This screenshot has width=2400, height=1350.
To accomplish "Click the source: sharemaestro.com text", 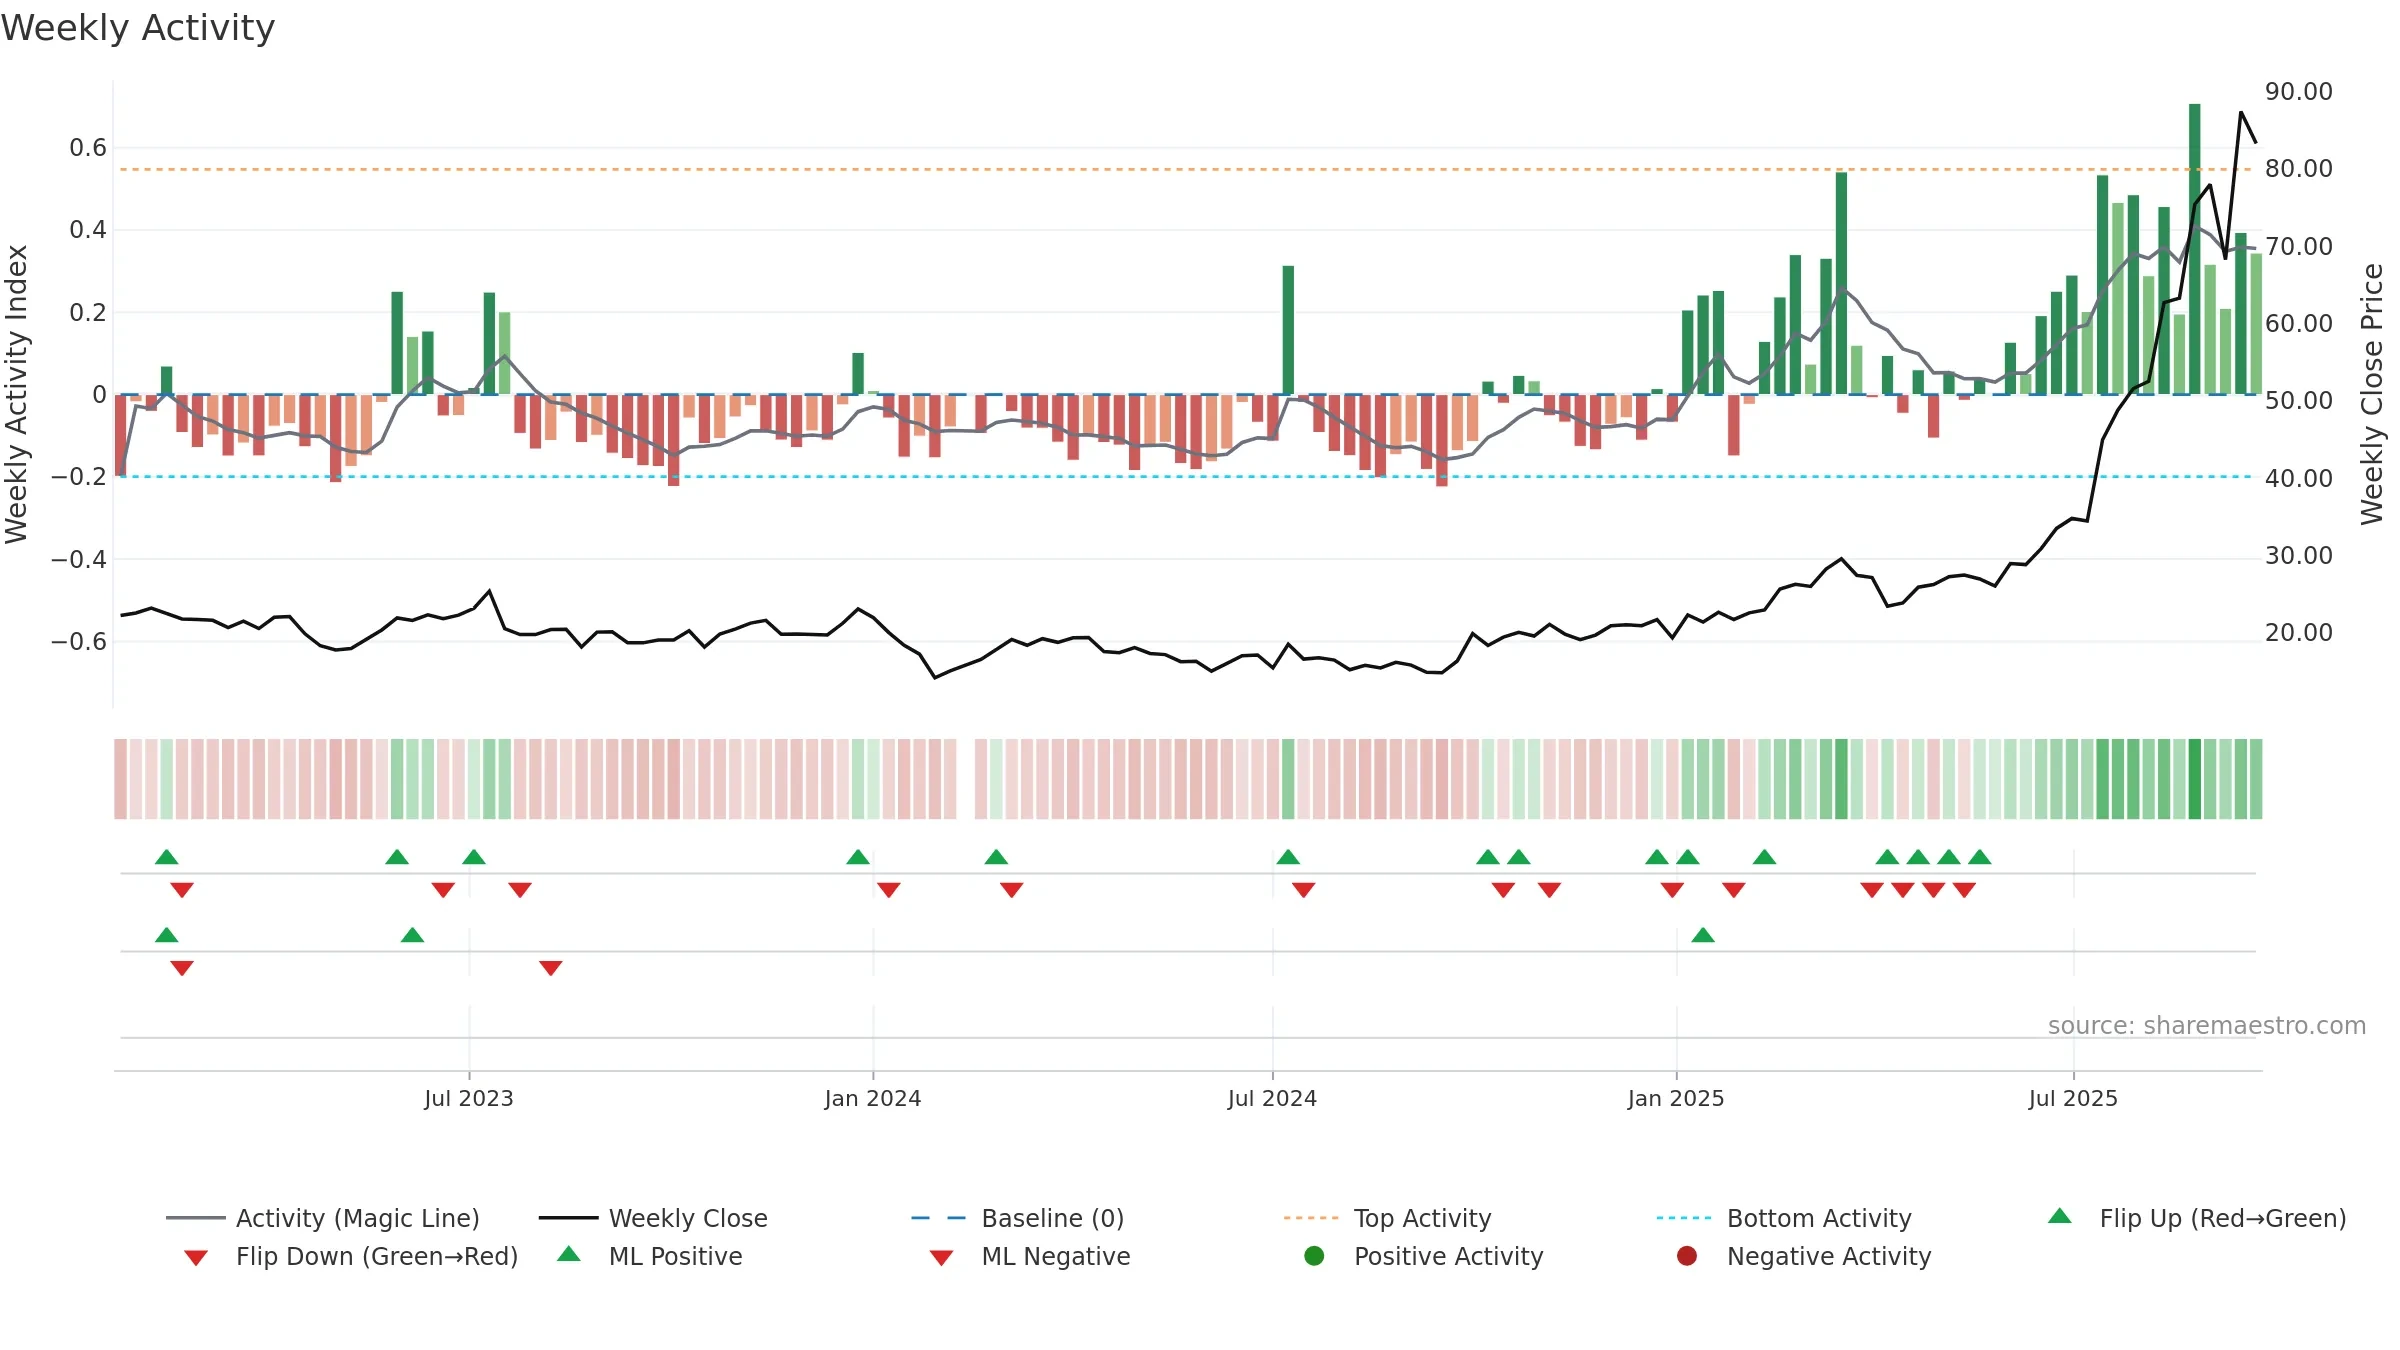I will click(2207, 1025).
